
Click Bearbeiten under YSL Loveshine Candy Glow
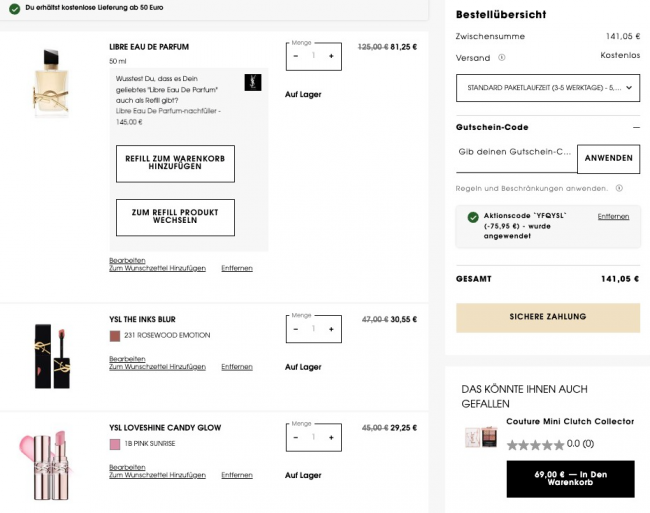127,467
